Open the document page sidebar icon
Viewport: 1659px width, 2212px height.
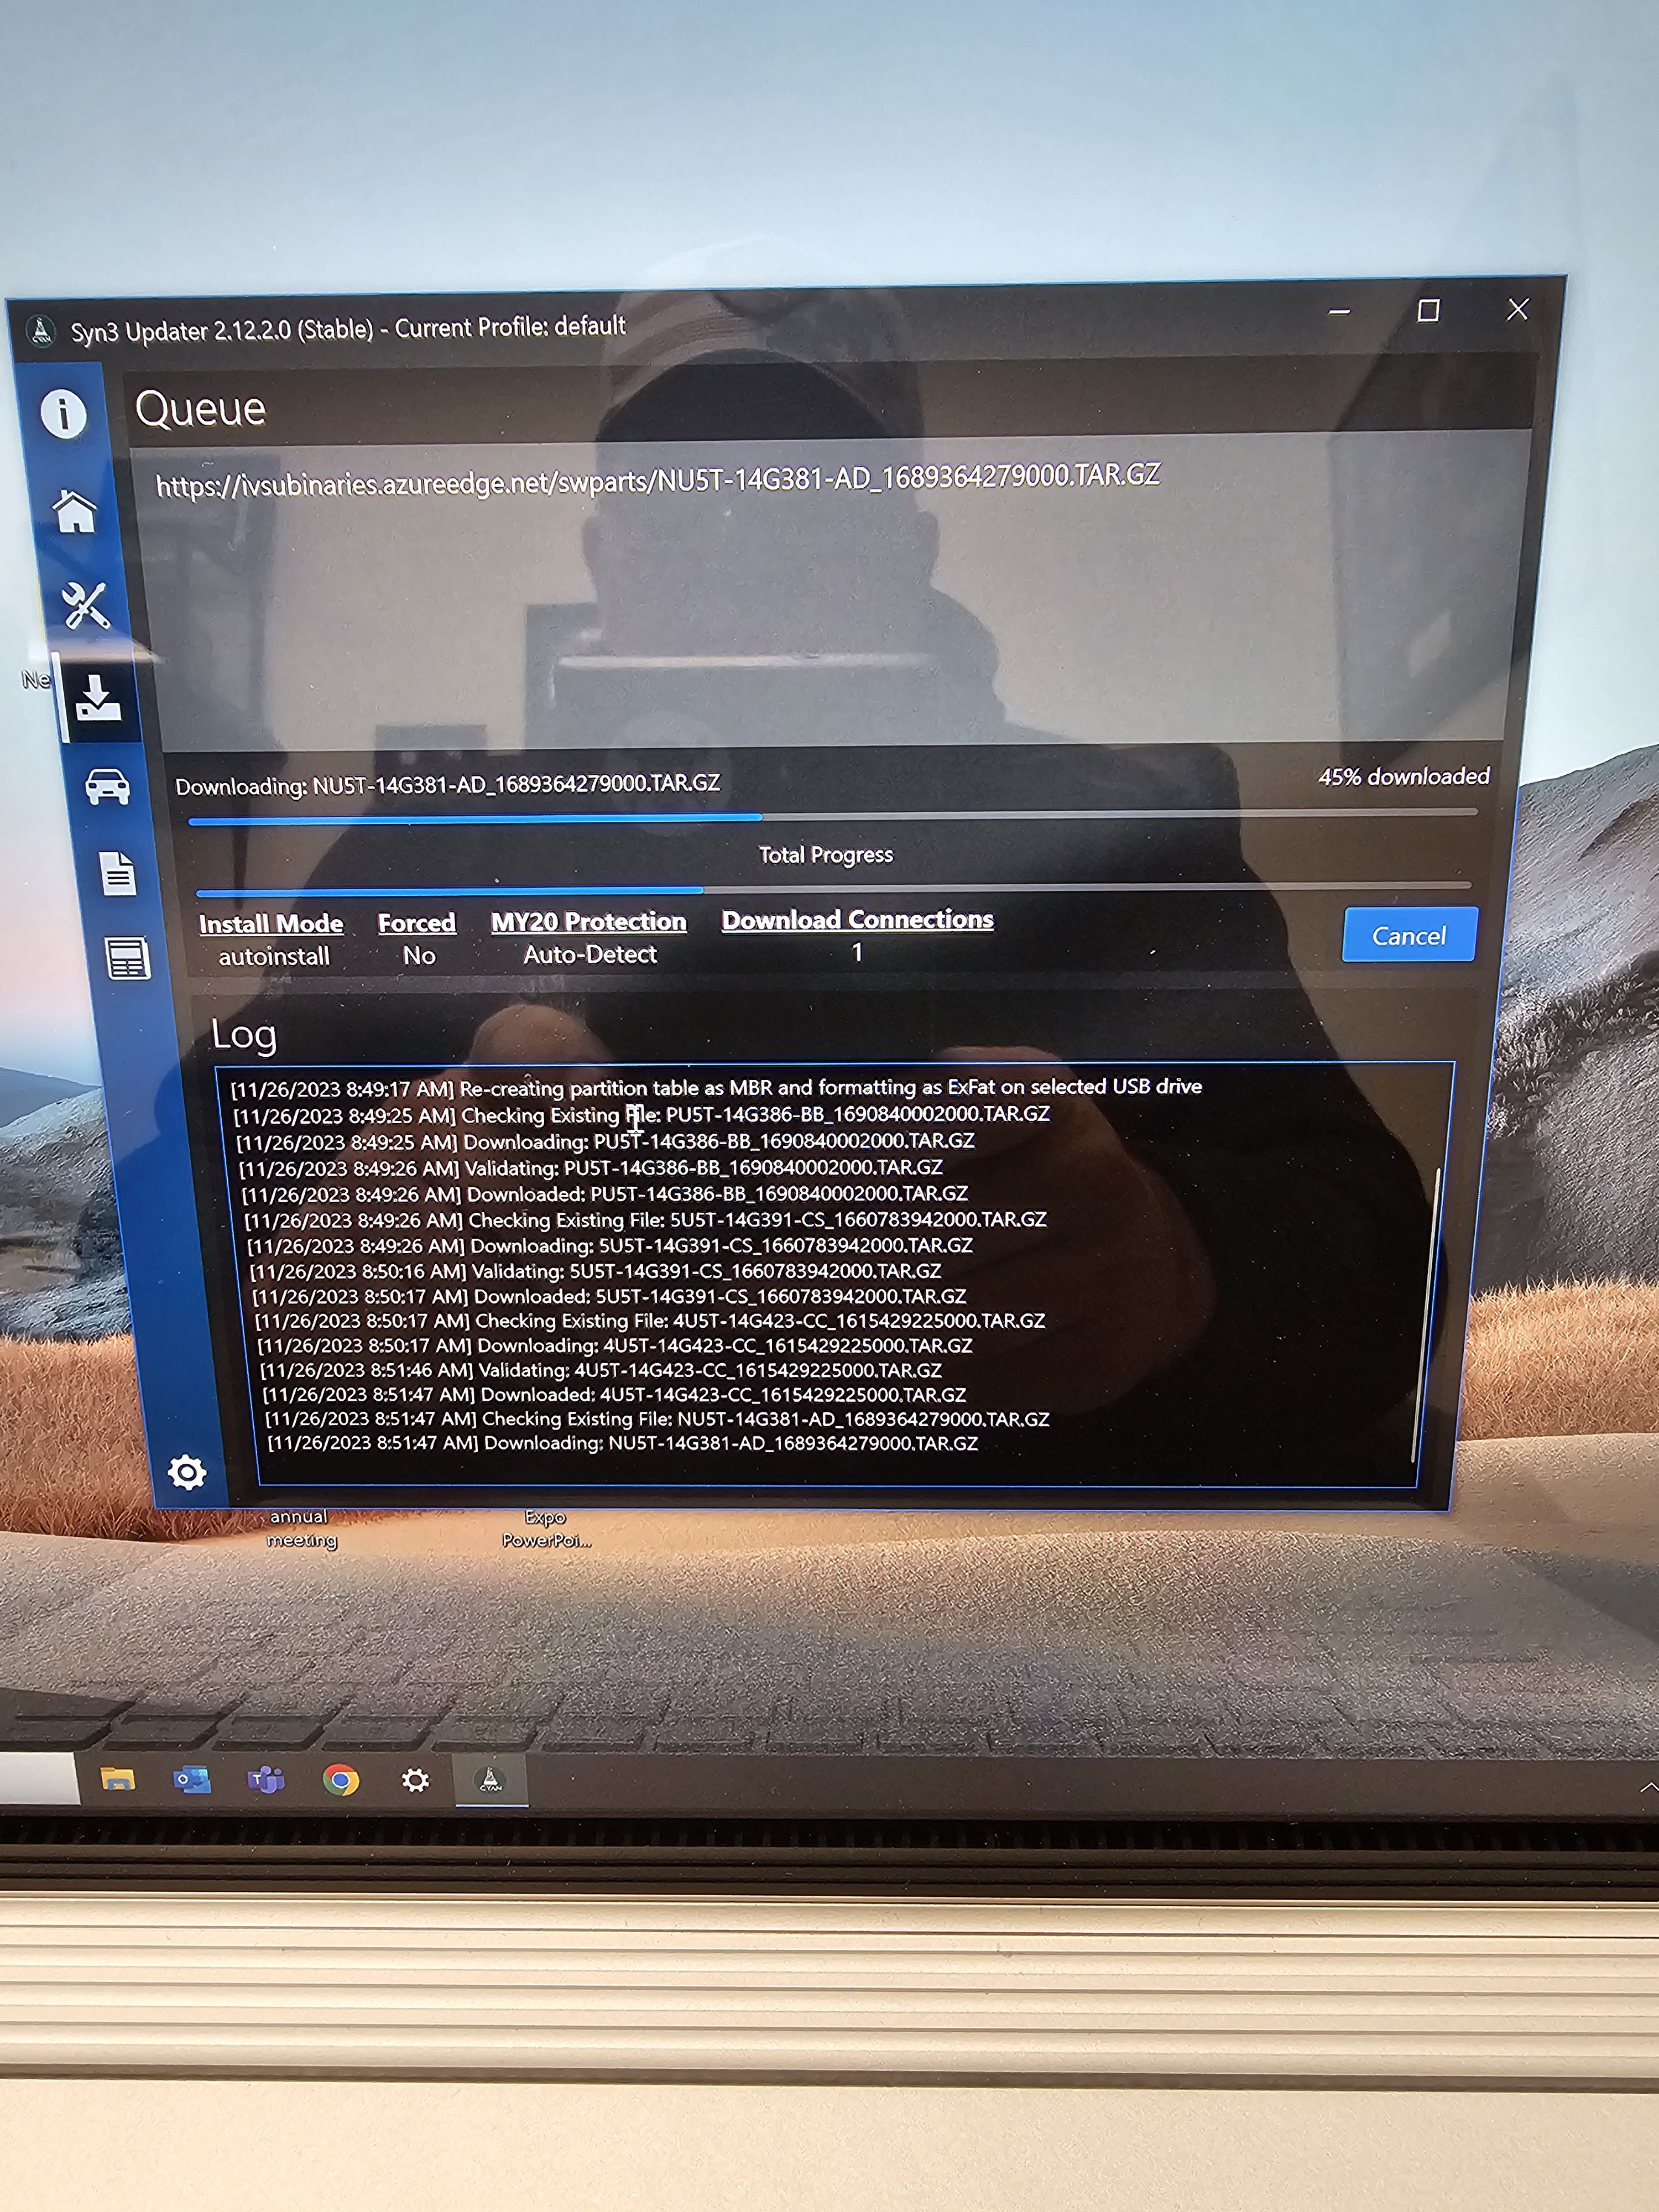pos(118,873)
